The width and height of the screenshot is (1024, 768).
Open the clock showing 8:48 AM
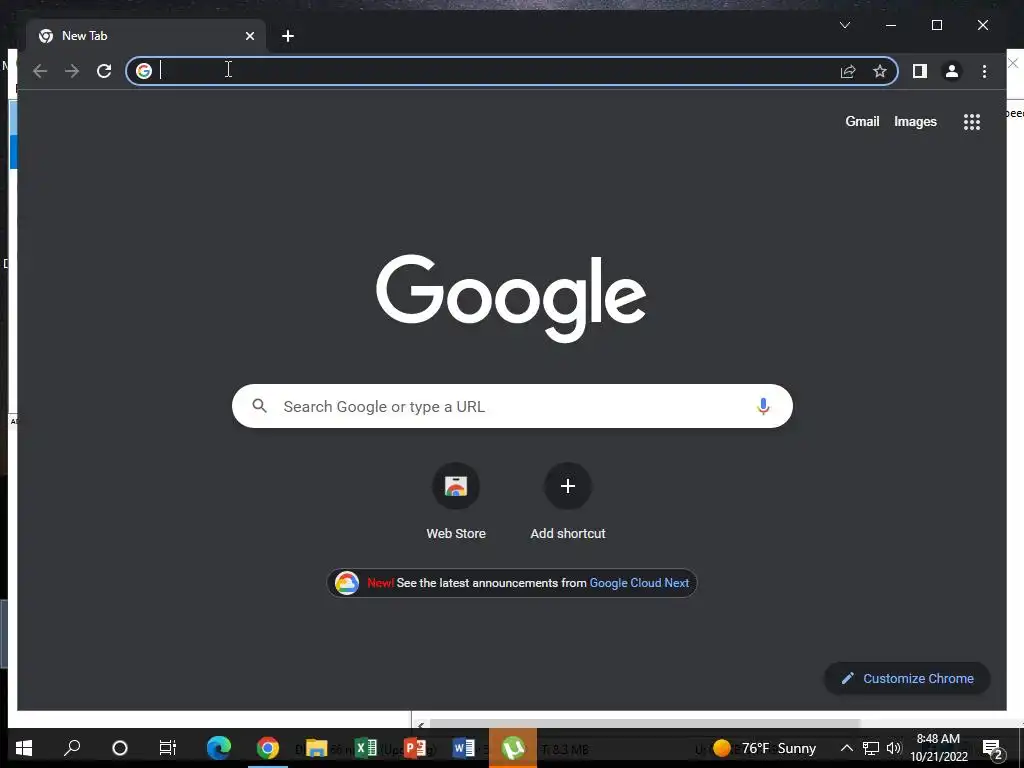(x=939, y=748)
